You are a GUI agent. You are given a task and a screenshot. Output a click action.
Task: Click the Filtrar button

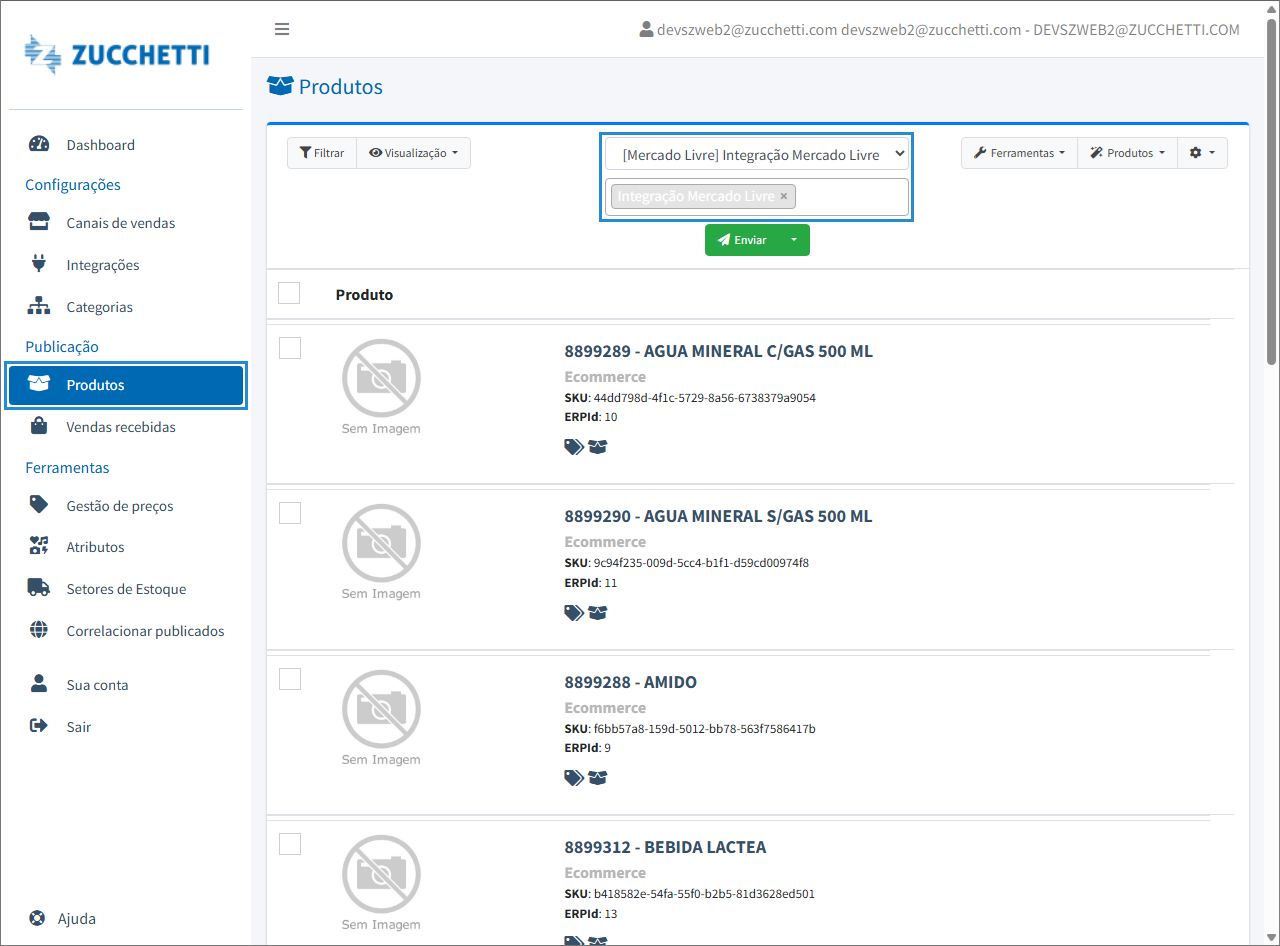pos(322,153)
